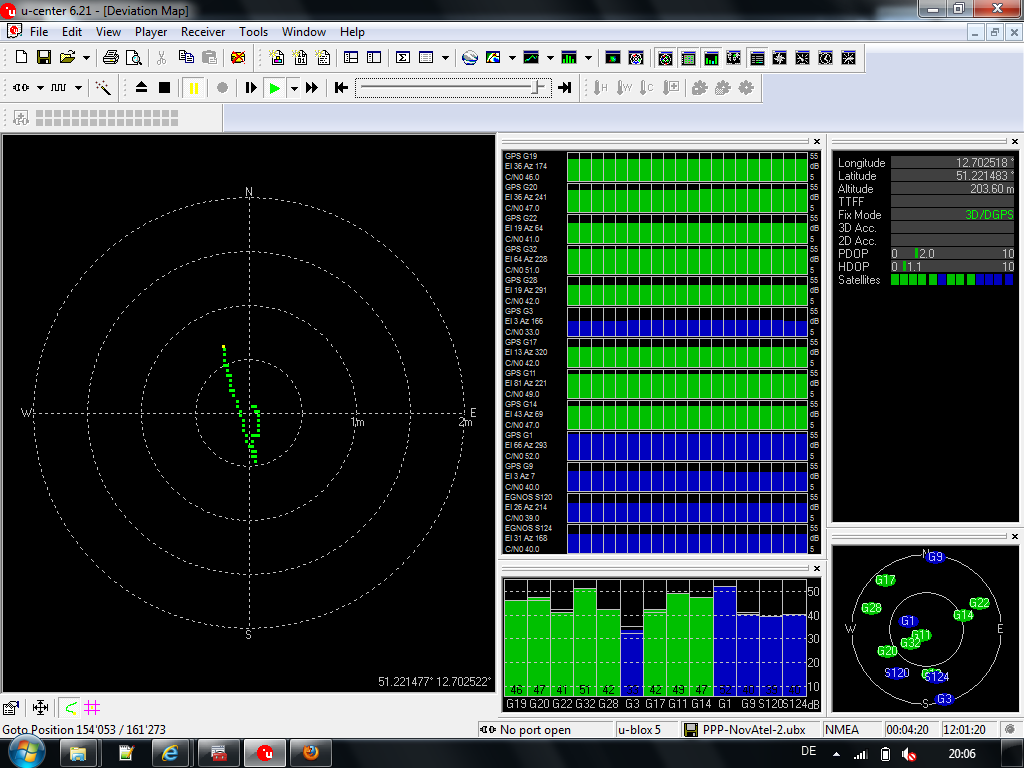Click the Eject log file icon
The height and width of the screenshot is (768, 1024).
(x=141, y=88)
